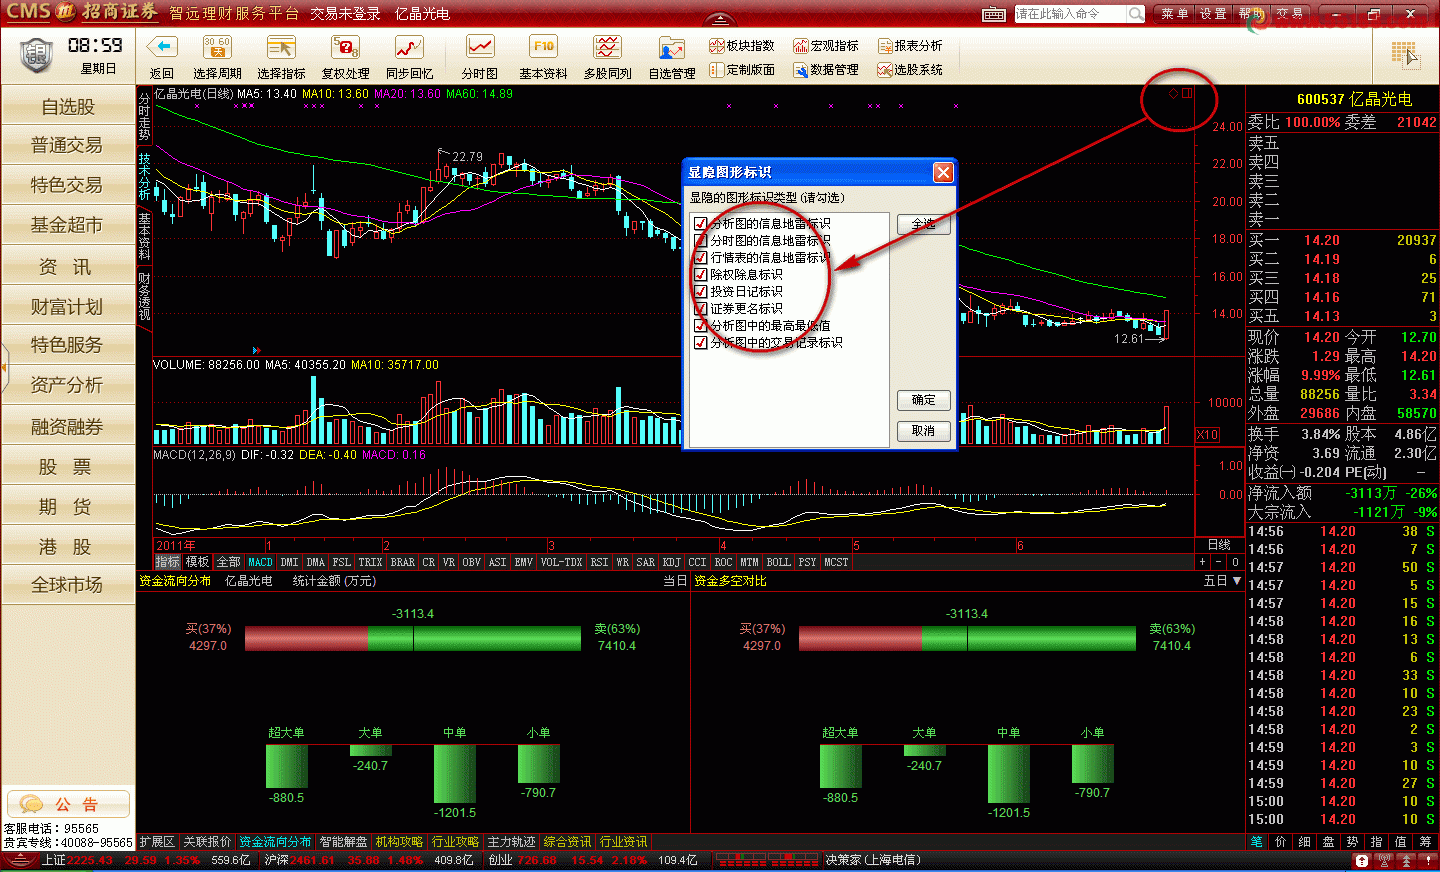Open 板块指数 in toolbar
The height and width of the screenshot is (872, 1440).
click(742, 46)
